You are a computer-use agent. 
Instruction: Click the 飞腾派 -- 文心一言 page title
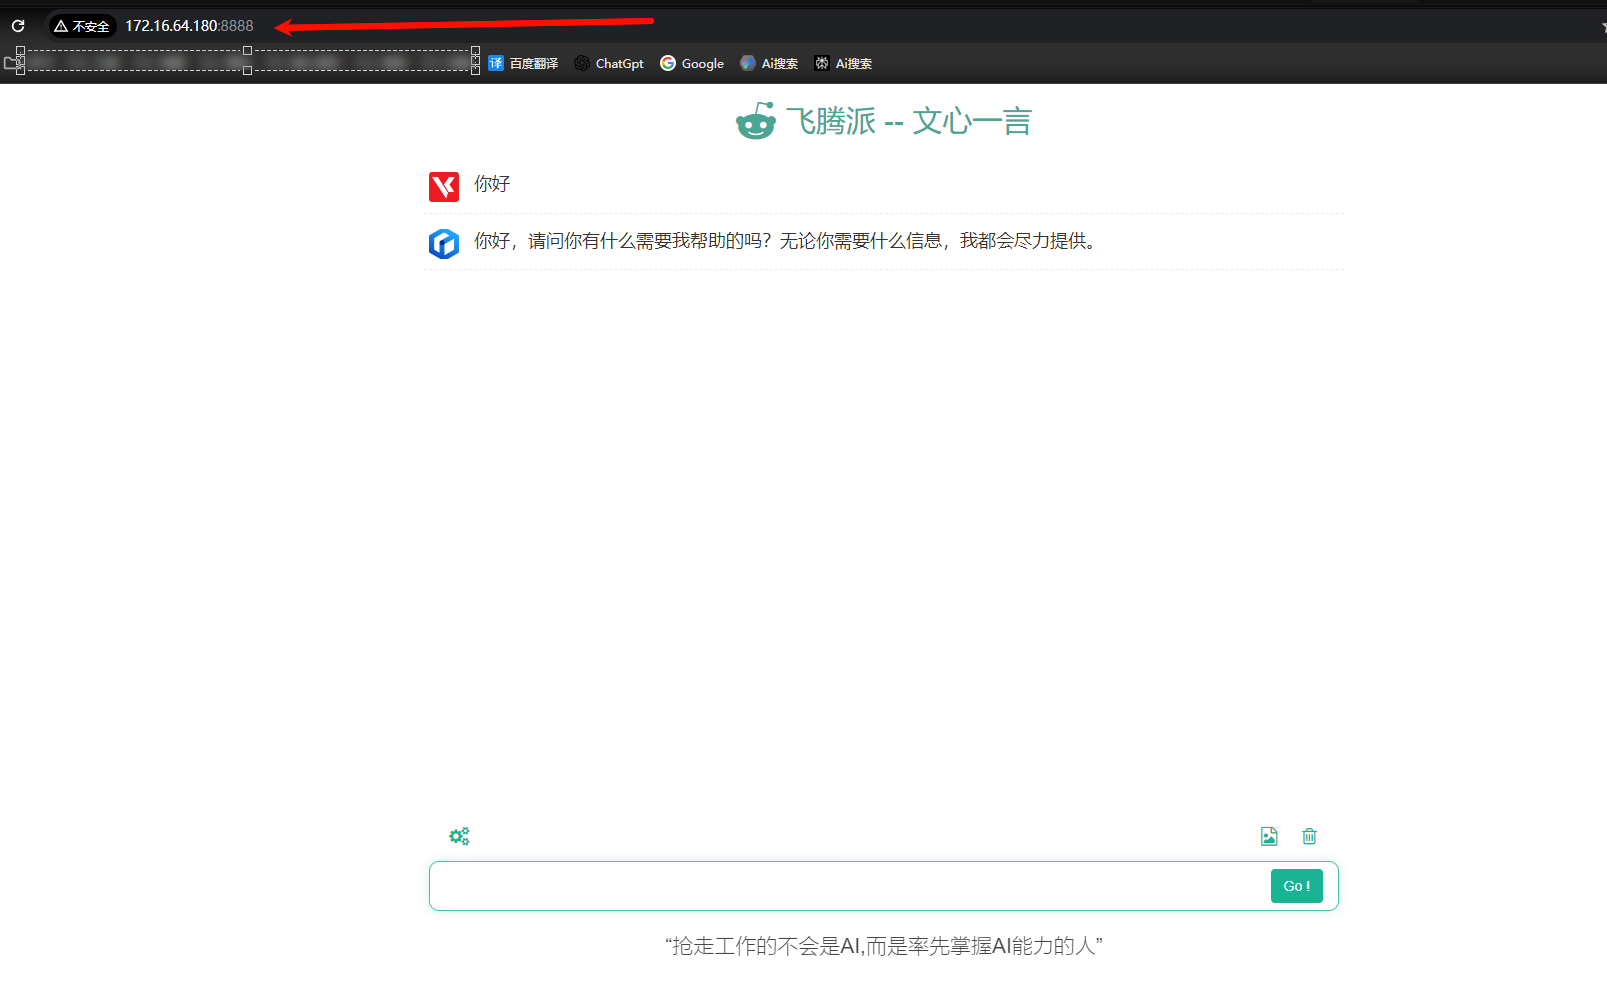[907, 121]
